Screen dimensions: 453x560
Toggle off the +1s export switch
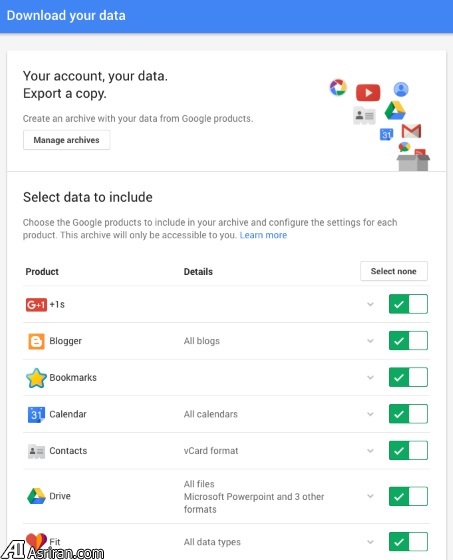[x=408, y=304]
